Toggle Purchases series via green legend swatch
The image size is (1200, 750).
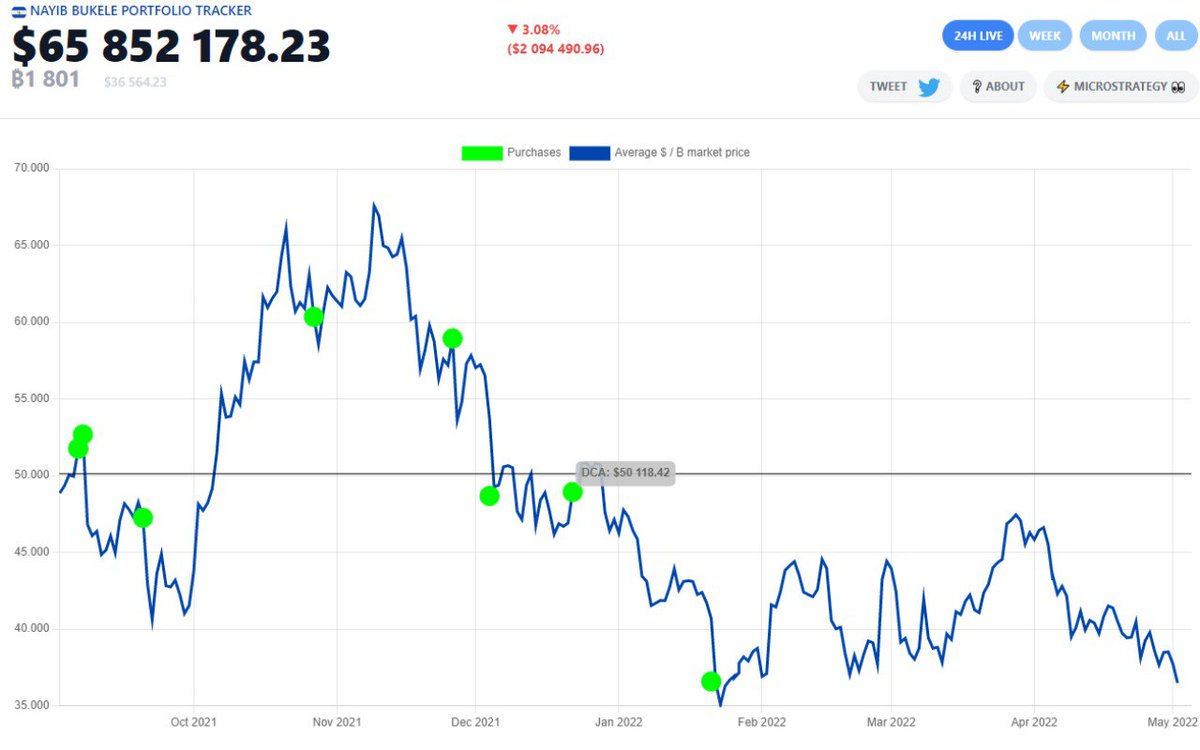pyautogui.click(x=481, y=153)
